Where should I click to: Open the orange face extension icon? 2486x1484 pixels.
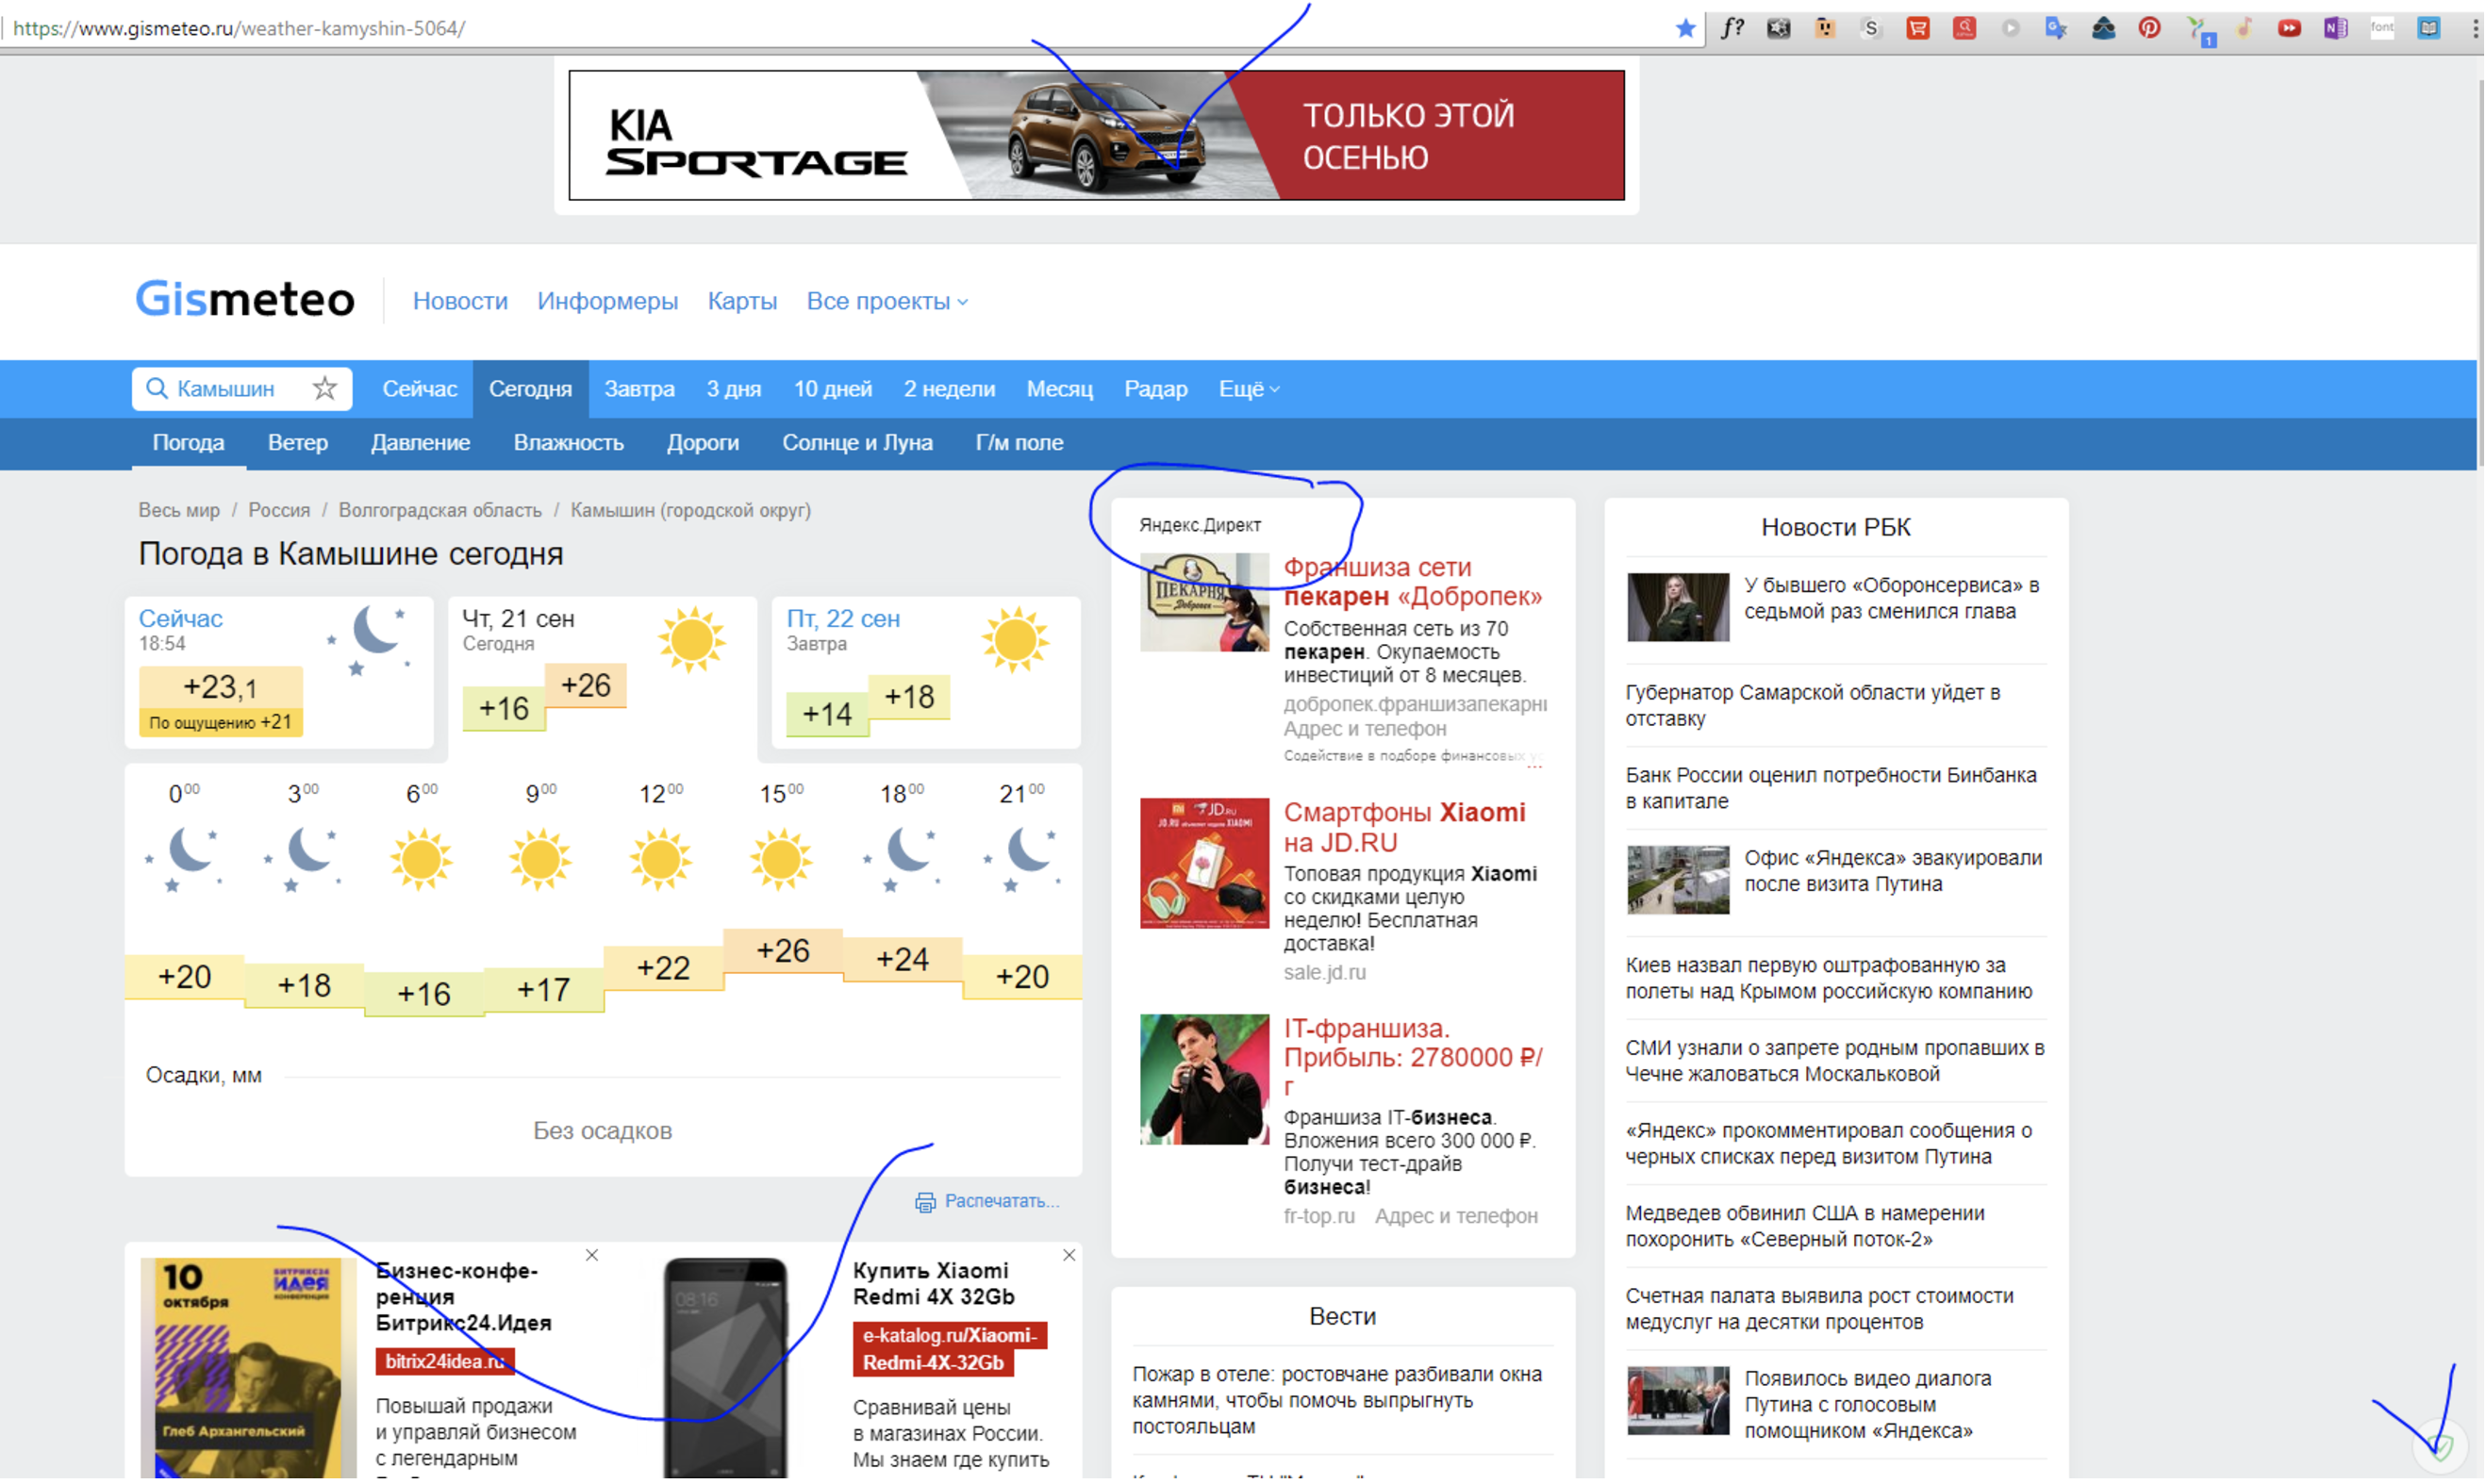tap(1825, 28)
